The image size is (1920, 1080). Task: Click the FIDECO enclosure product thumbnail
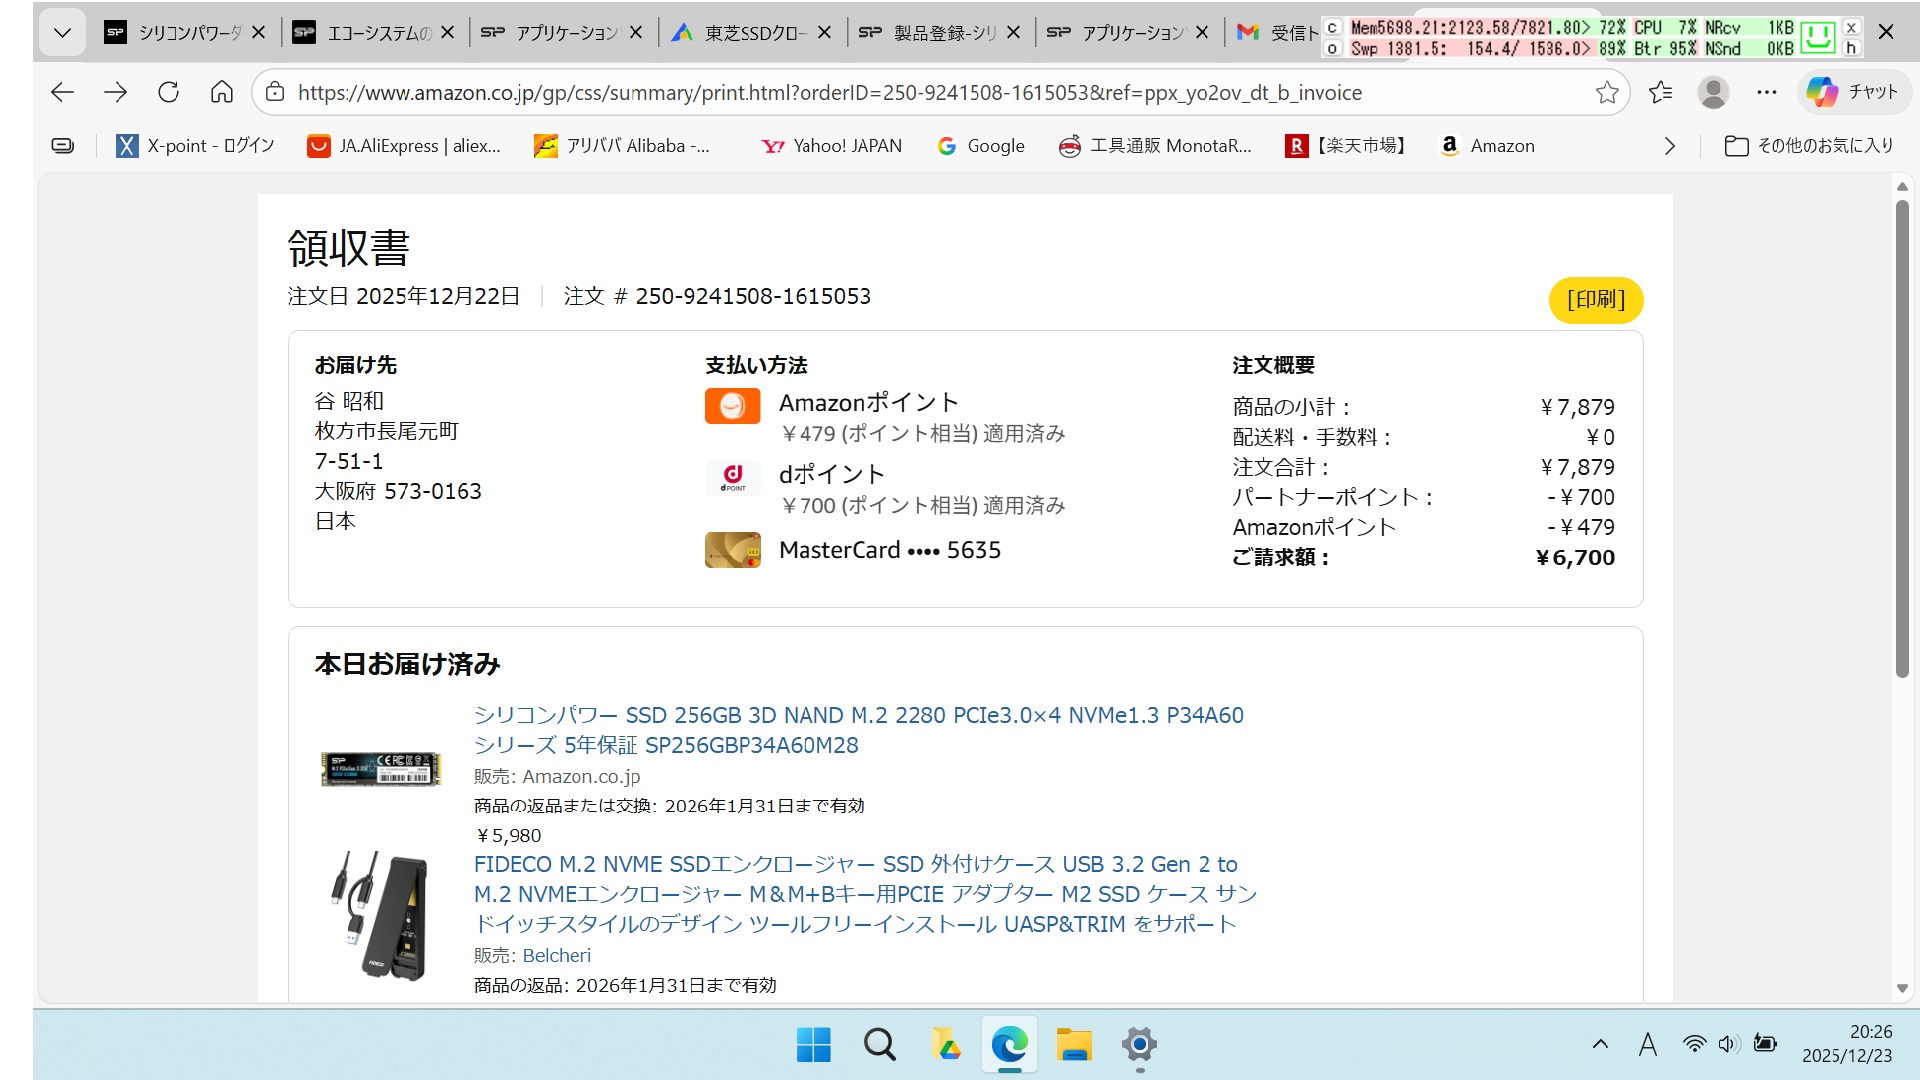pyautogui.click(x=380, y=915)
